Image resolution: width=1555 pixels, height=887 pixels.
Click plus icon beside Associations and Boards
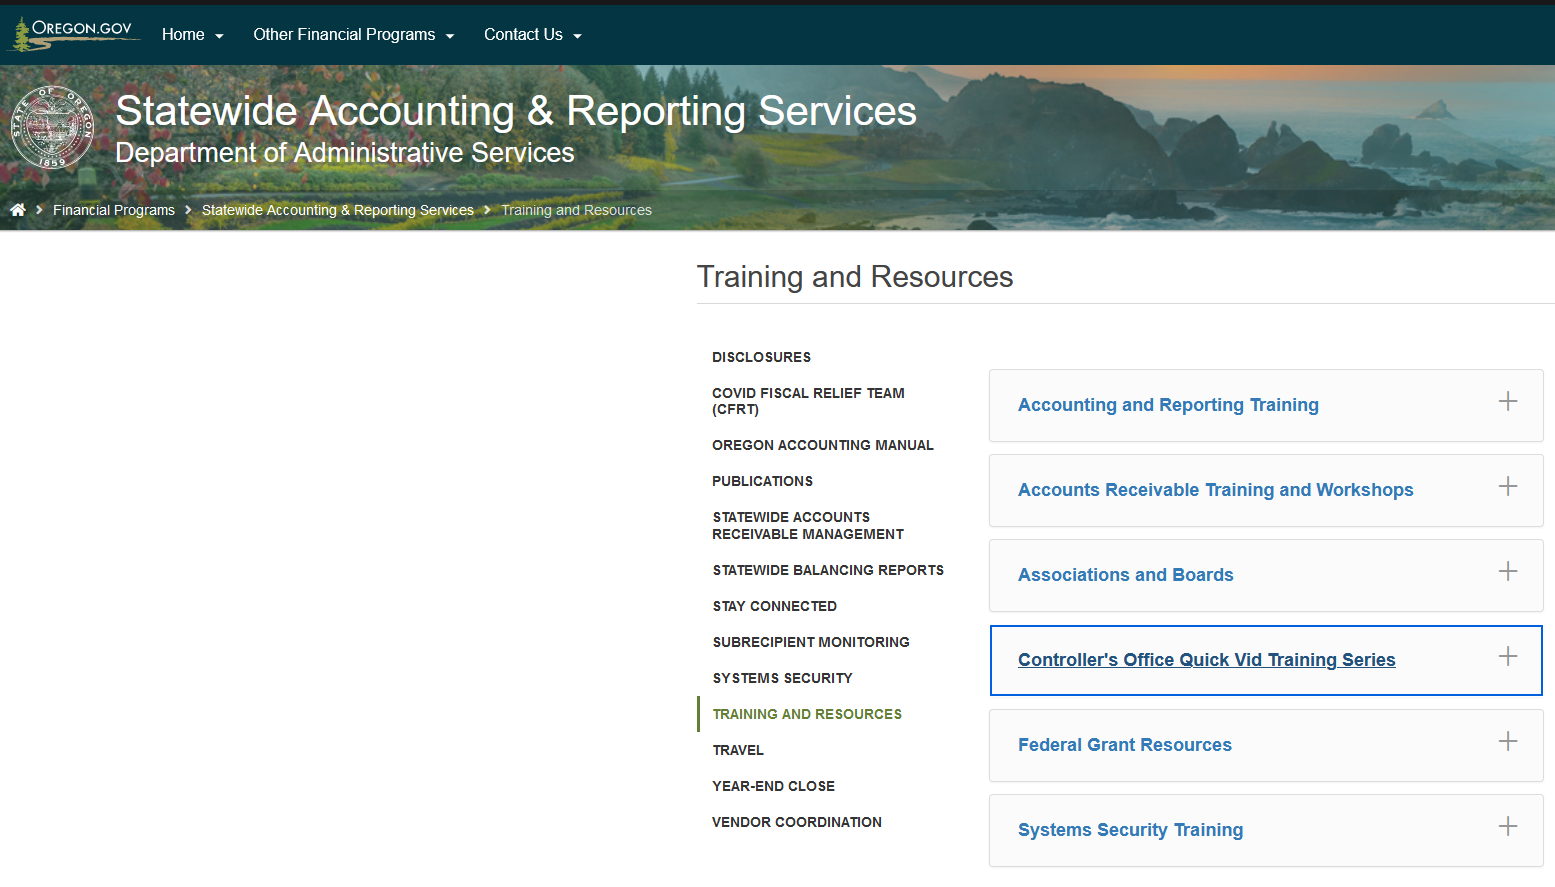(1507, 572)
